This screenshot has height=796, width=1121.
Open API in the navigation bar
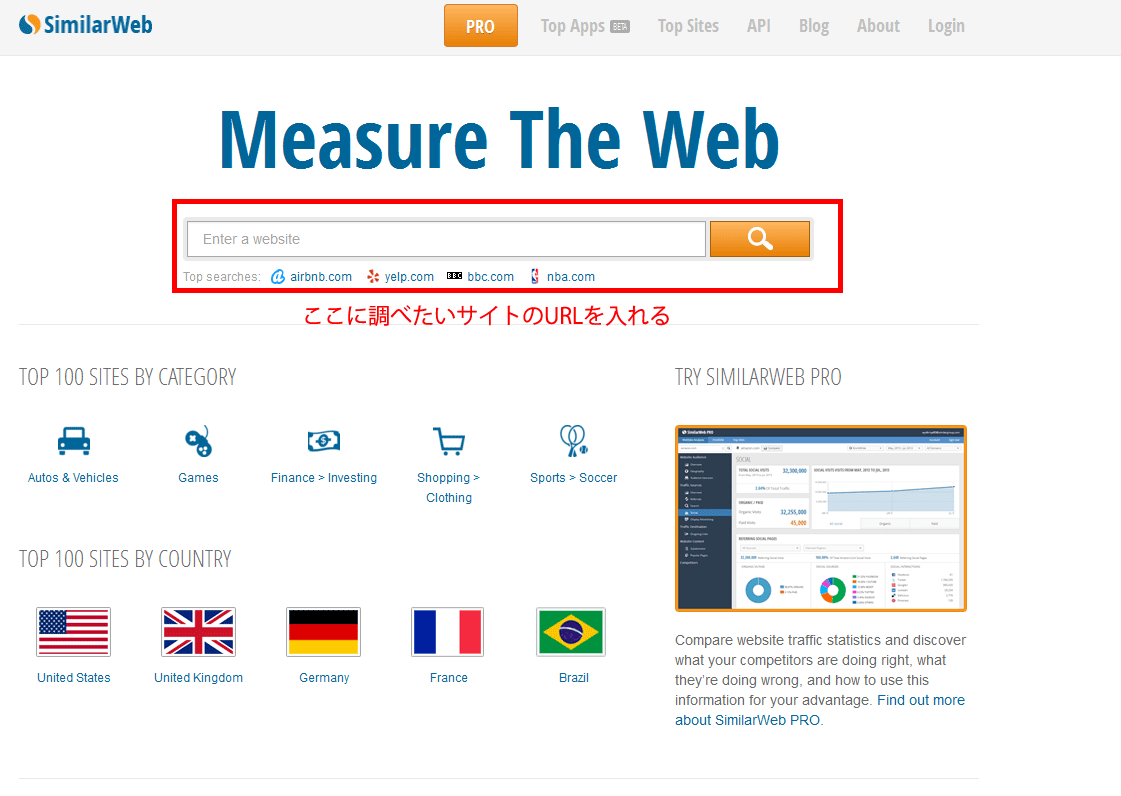[x=759, y=26]
